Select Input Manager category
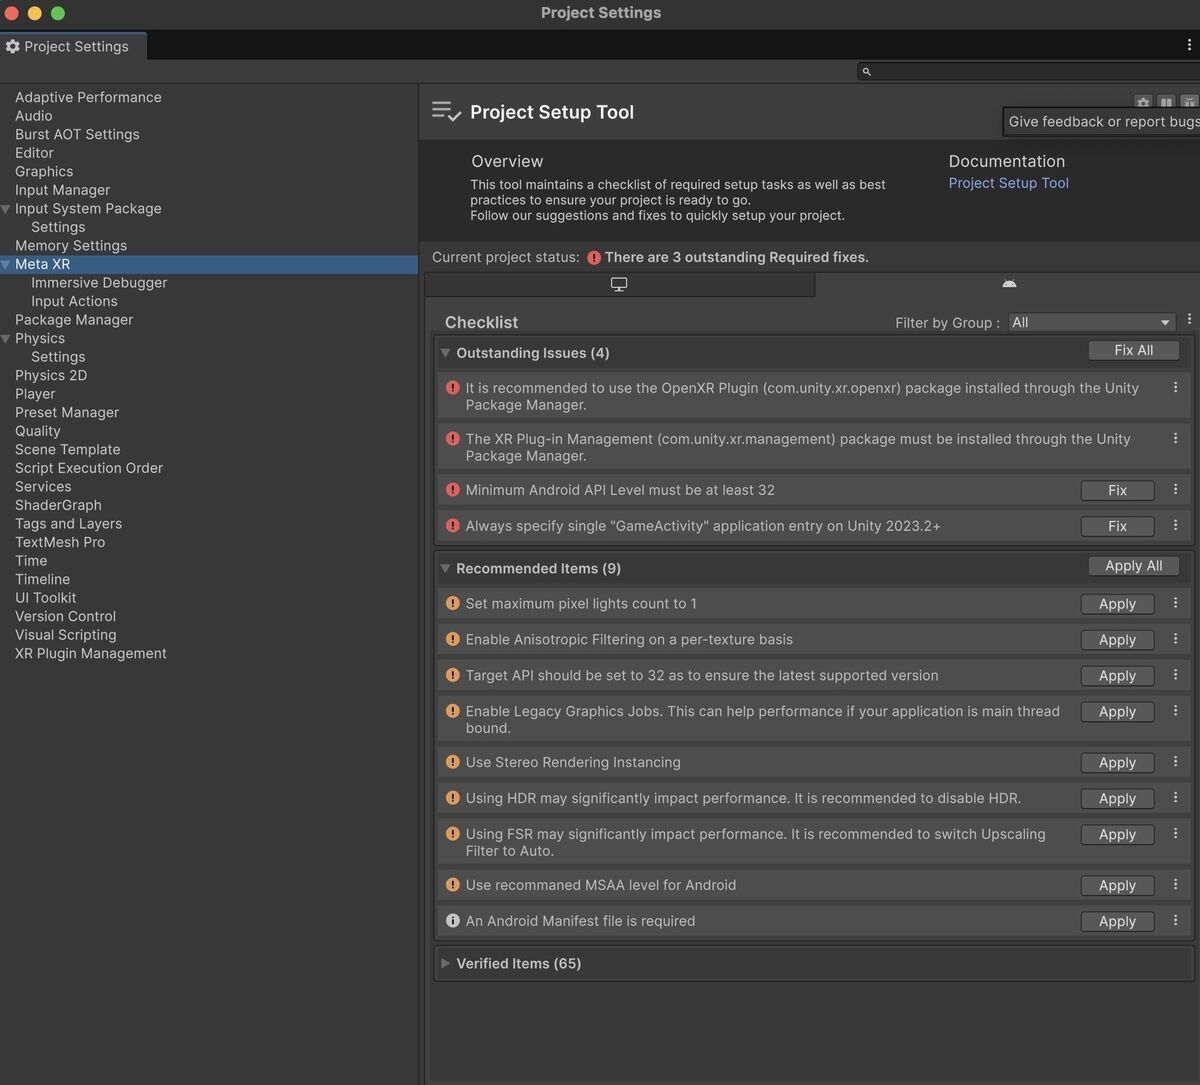Viewport: 1200px width, 1085px height. pos(62,190)
